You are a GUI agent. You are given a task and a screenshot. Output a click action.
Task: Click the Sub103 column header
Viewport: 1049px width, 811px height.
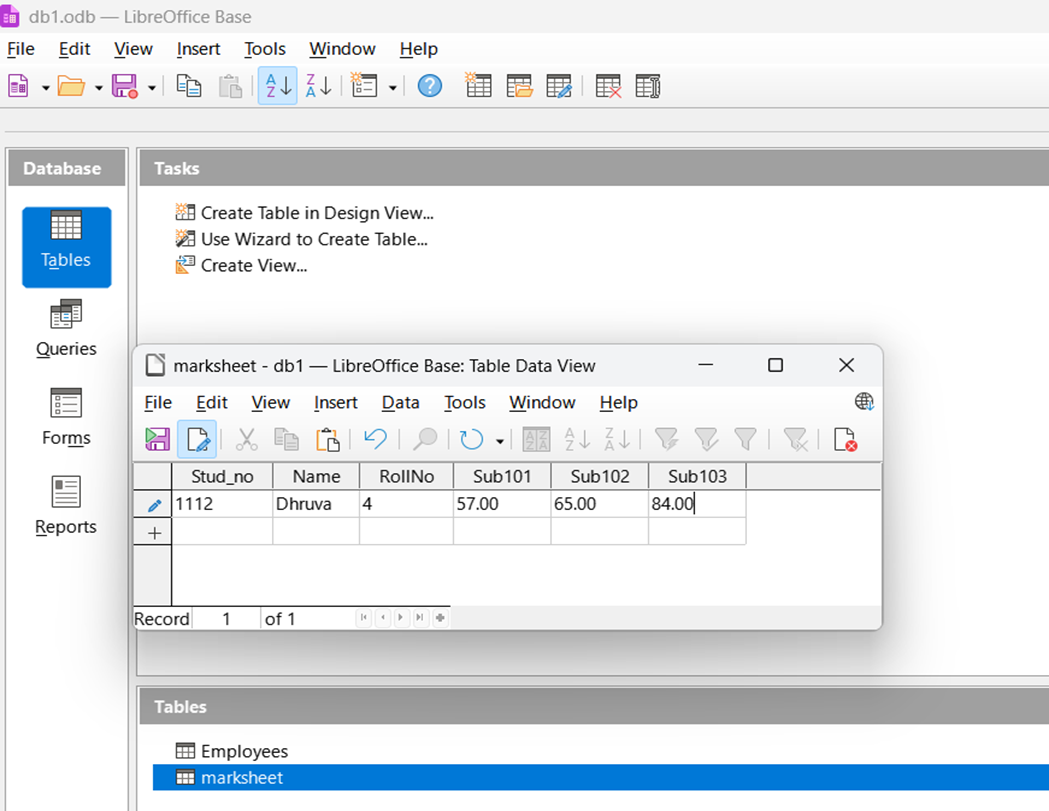coord(697,476)
